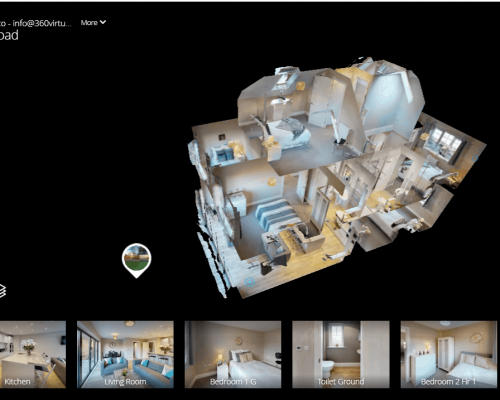This screenshot has height=400, width=500.
Task: Expand the More chevron arrow
Action: (103, 22)
